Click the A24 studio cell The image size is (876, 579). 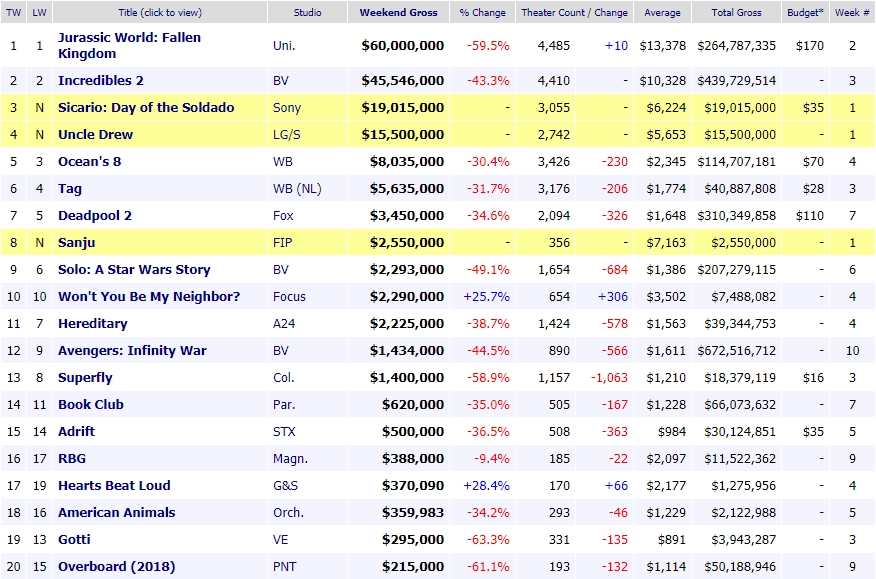coord(284,324)
